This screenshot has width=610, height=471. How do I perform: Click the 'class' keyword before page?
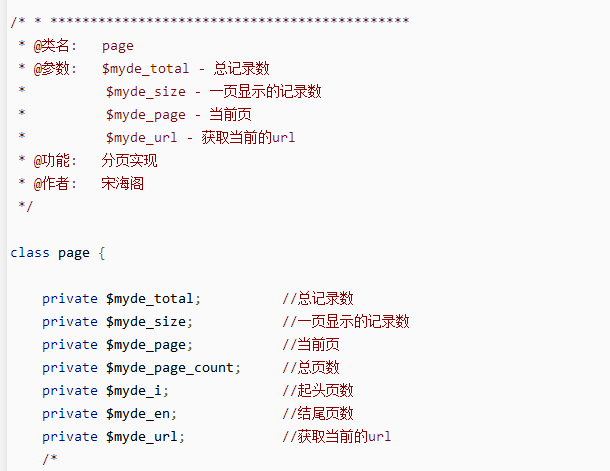click(30, 253)
